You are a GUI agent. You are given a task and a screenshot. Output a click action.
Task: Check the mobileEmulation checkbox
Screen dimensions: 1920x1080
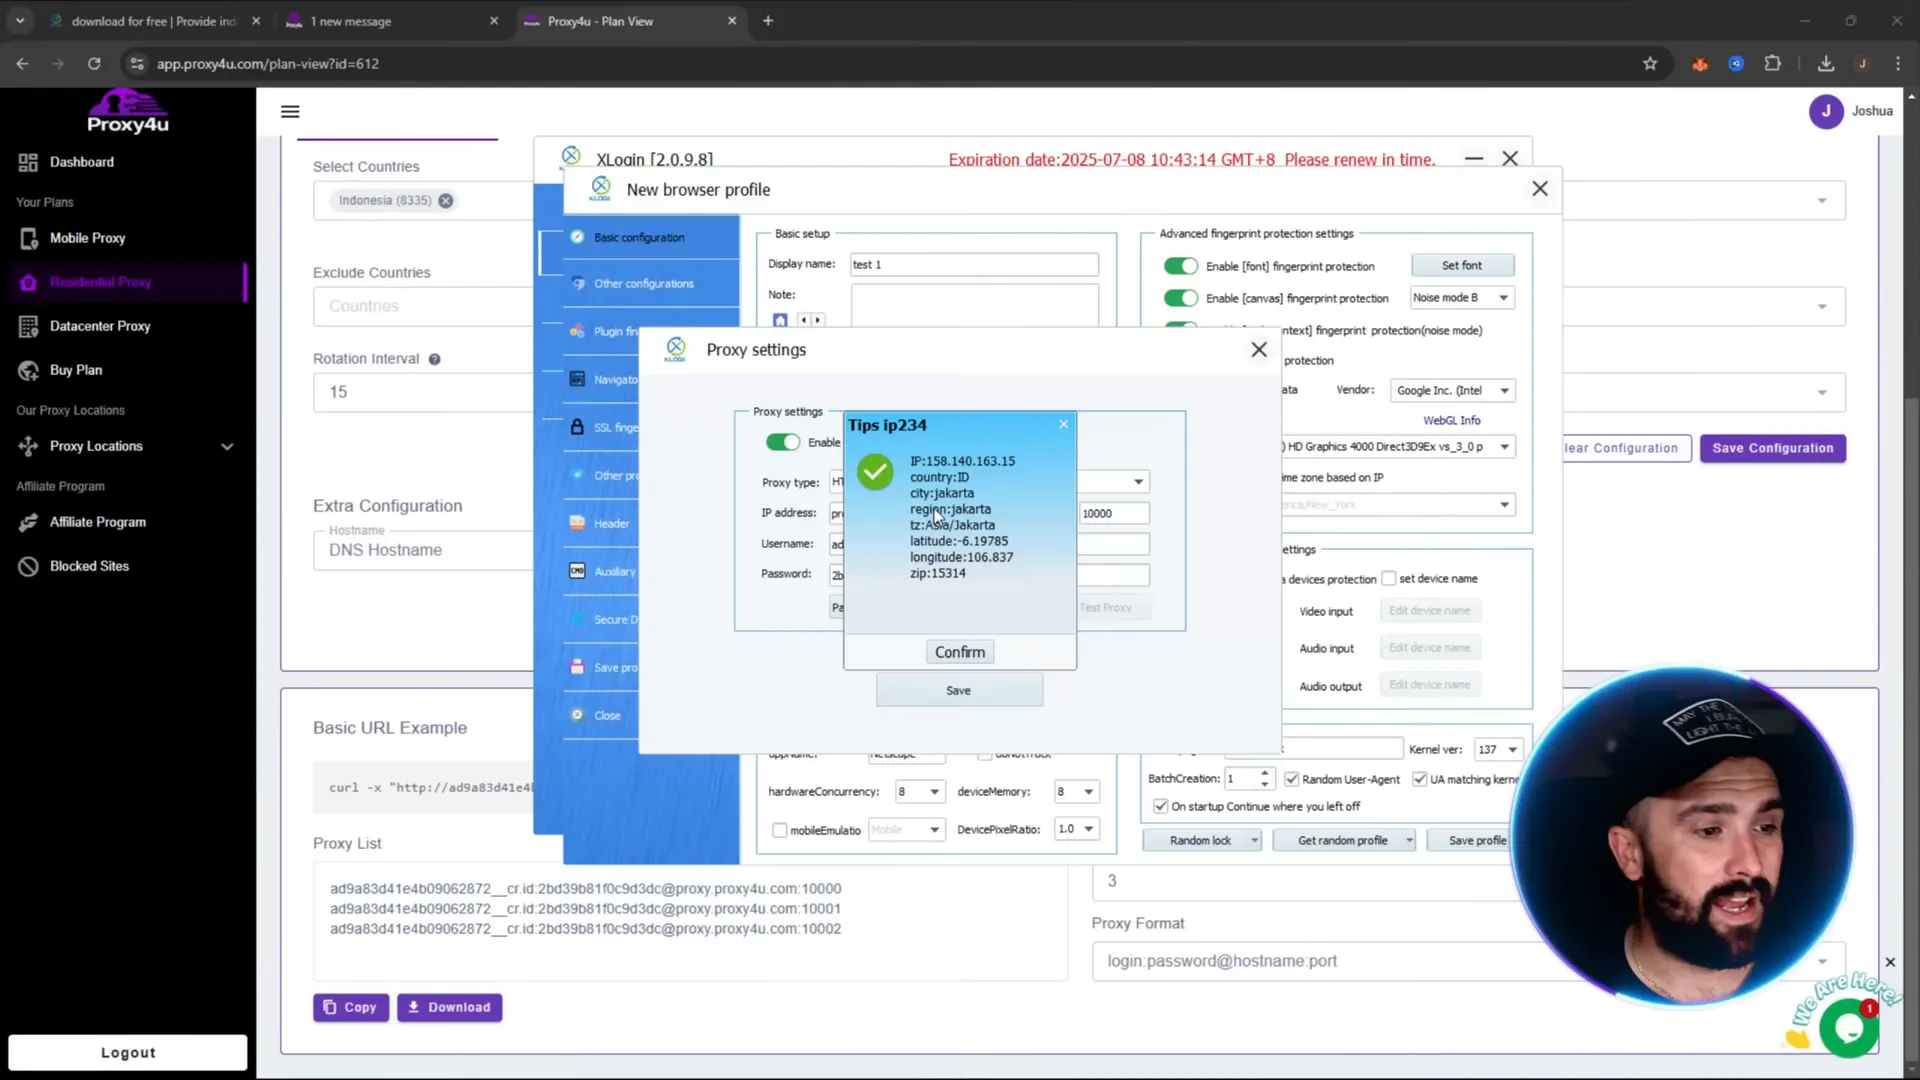[779, 830]
